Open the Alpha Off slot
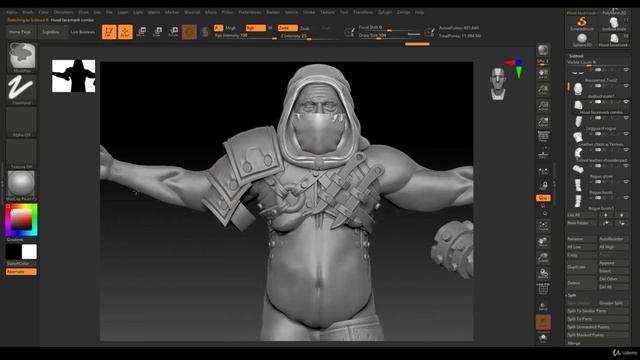Screen dimensions: 640x360 click(22, 122)
